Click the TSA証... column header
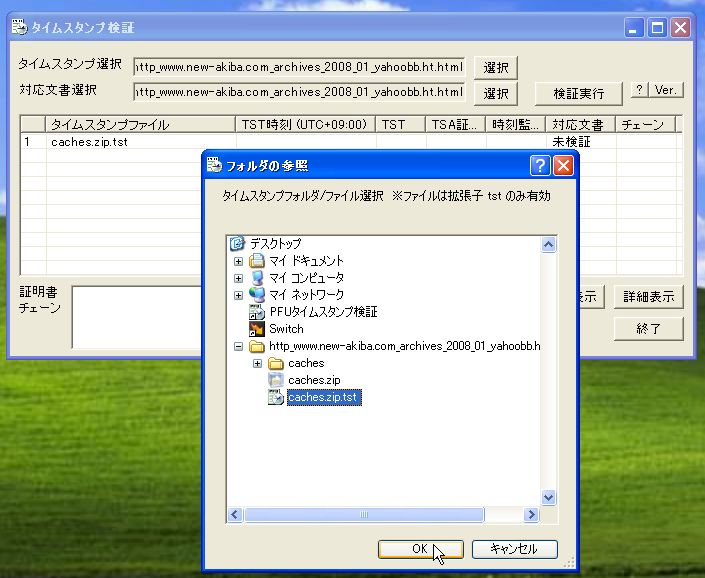This screenshot has height=578, width=705. (x=455, y=124)
